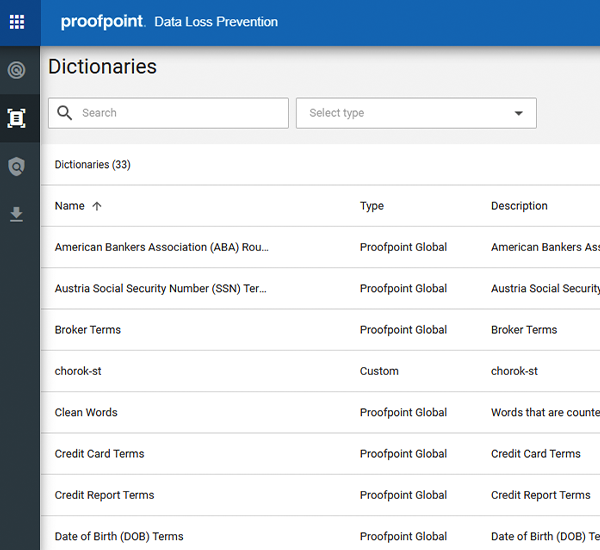Click the Credit Report Terms description cell

[541, 495]
